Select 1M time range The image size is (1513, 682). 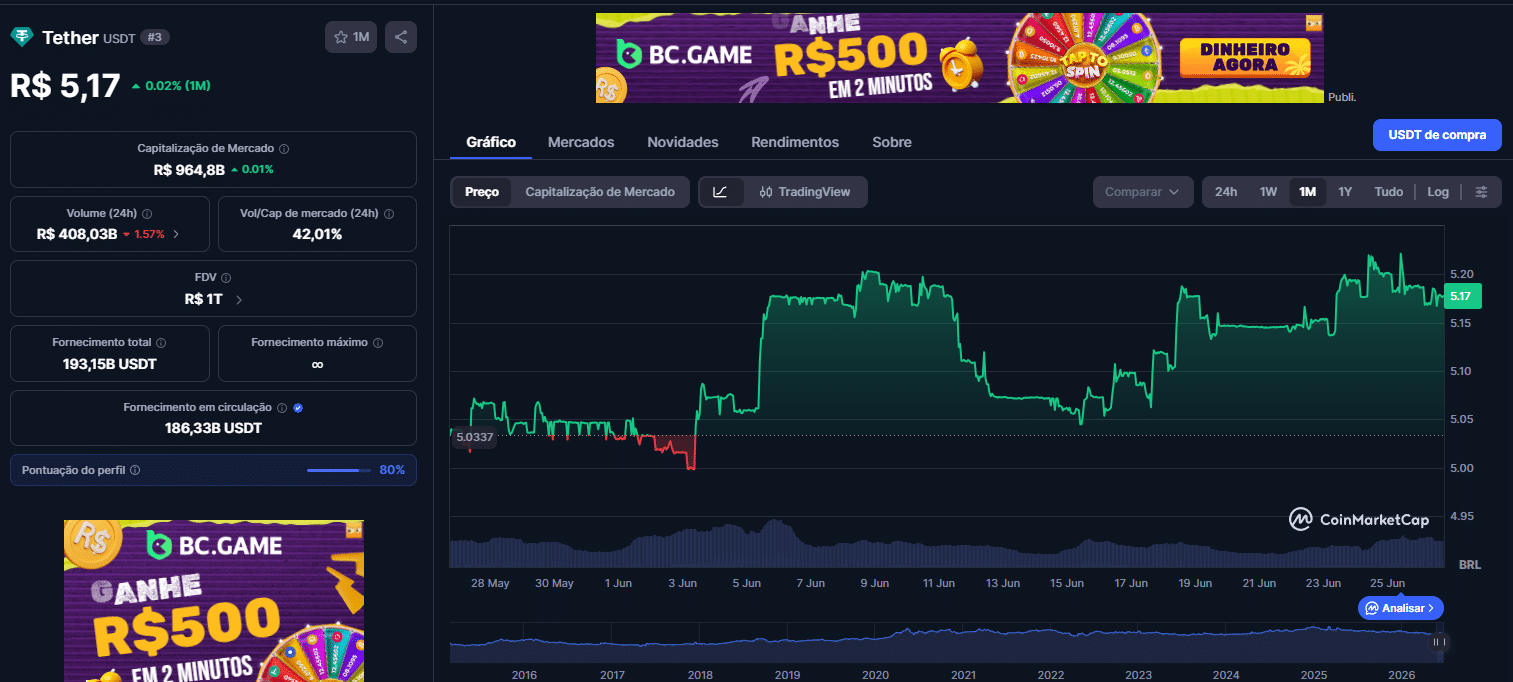[x=1307, y=192]
